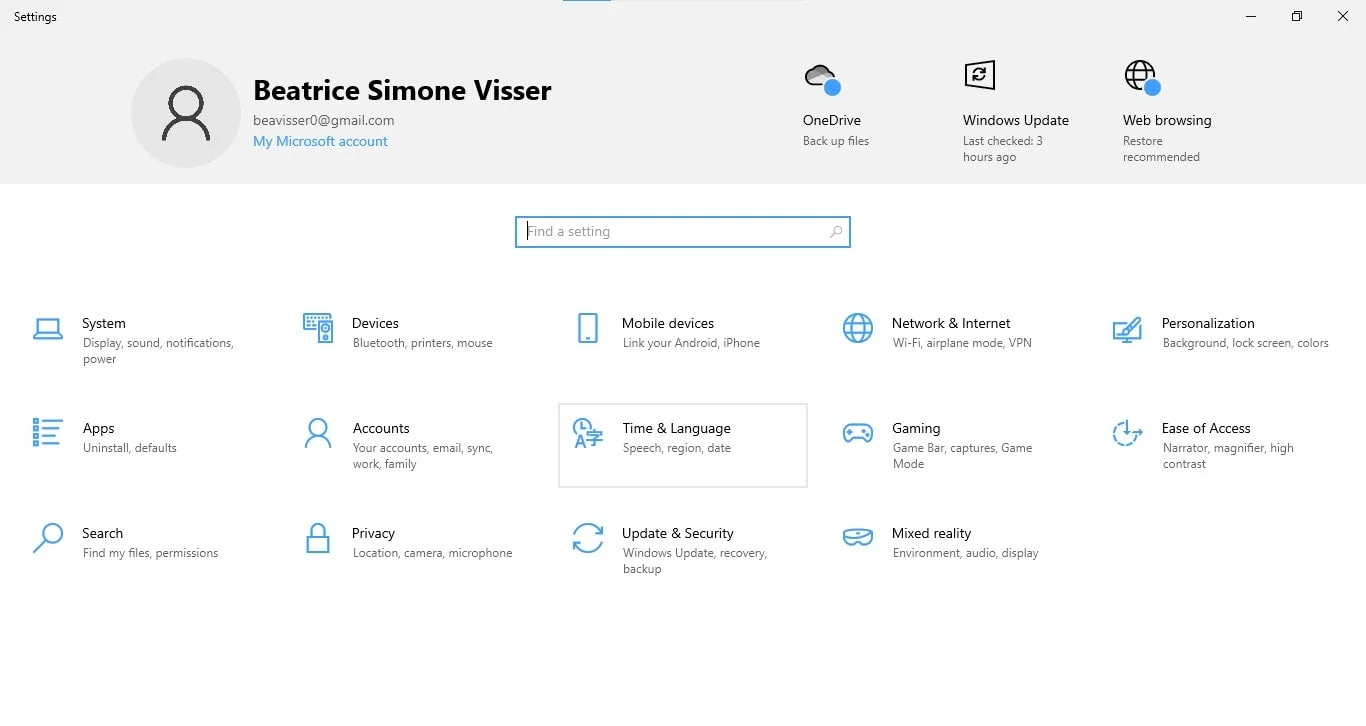
Task: Open Network & Internet globe icon
Action: (x=858, y=328)
